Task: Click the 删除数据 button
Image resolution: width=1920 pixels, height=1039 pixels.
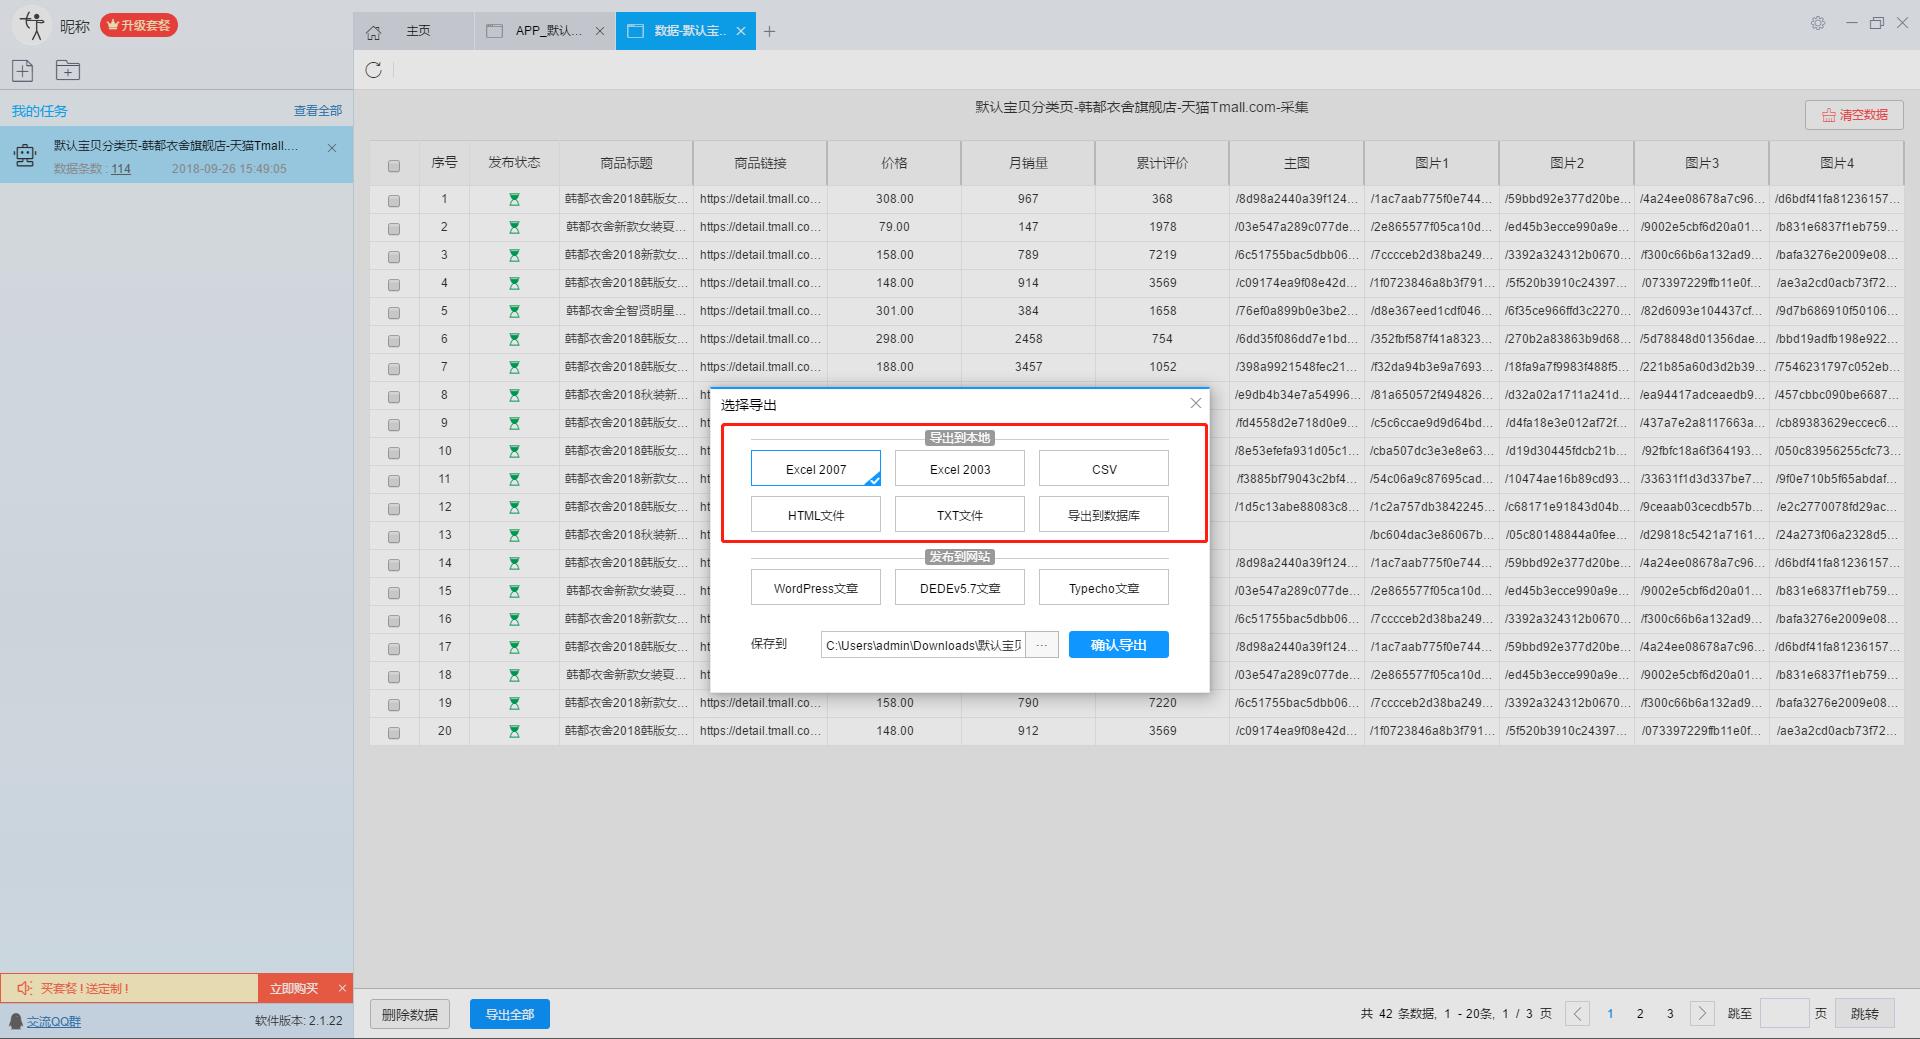Action: (410, 1014)
